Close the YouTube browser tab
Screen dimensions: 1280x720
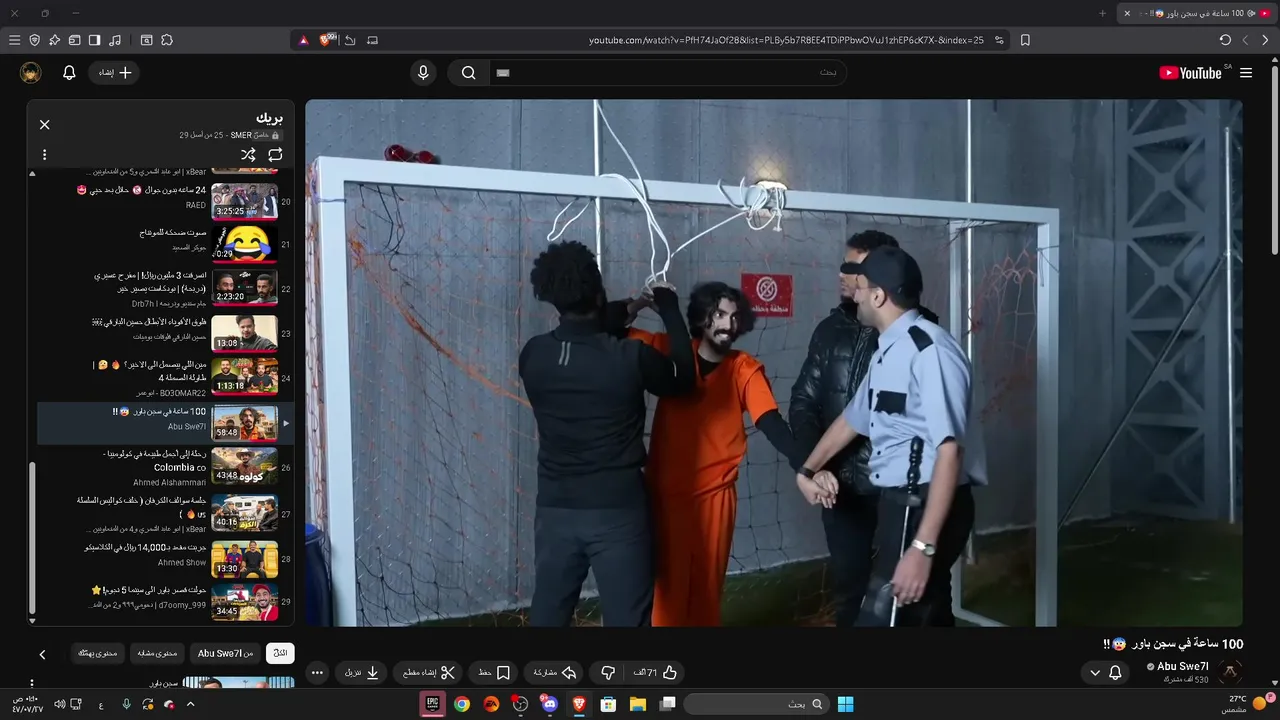click(1127, 13)
